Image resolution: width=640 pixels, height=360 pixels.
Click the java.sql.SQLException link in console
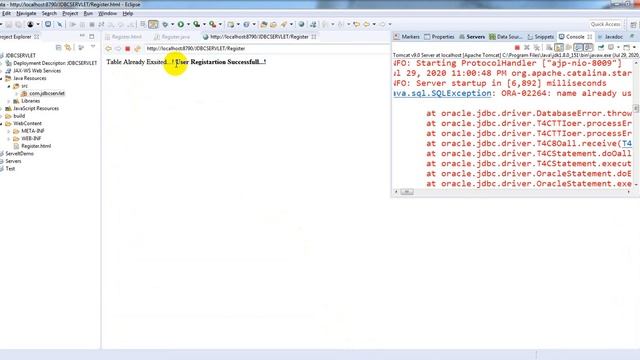pos(442,93)
